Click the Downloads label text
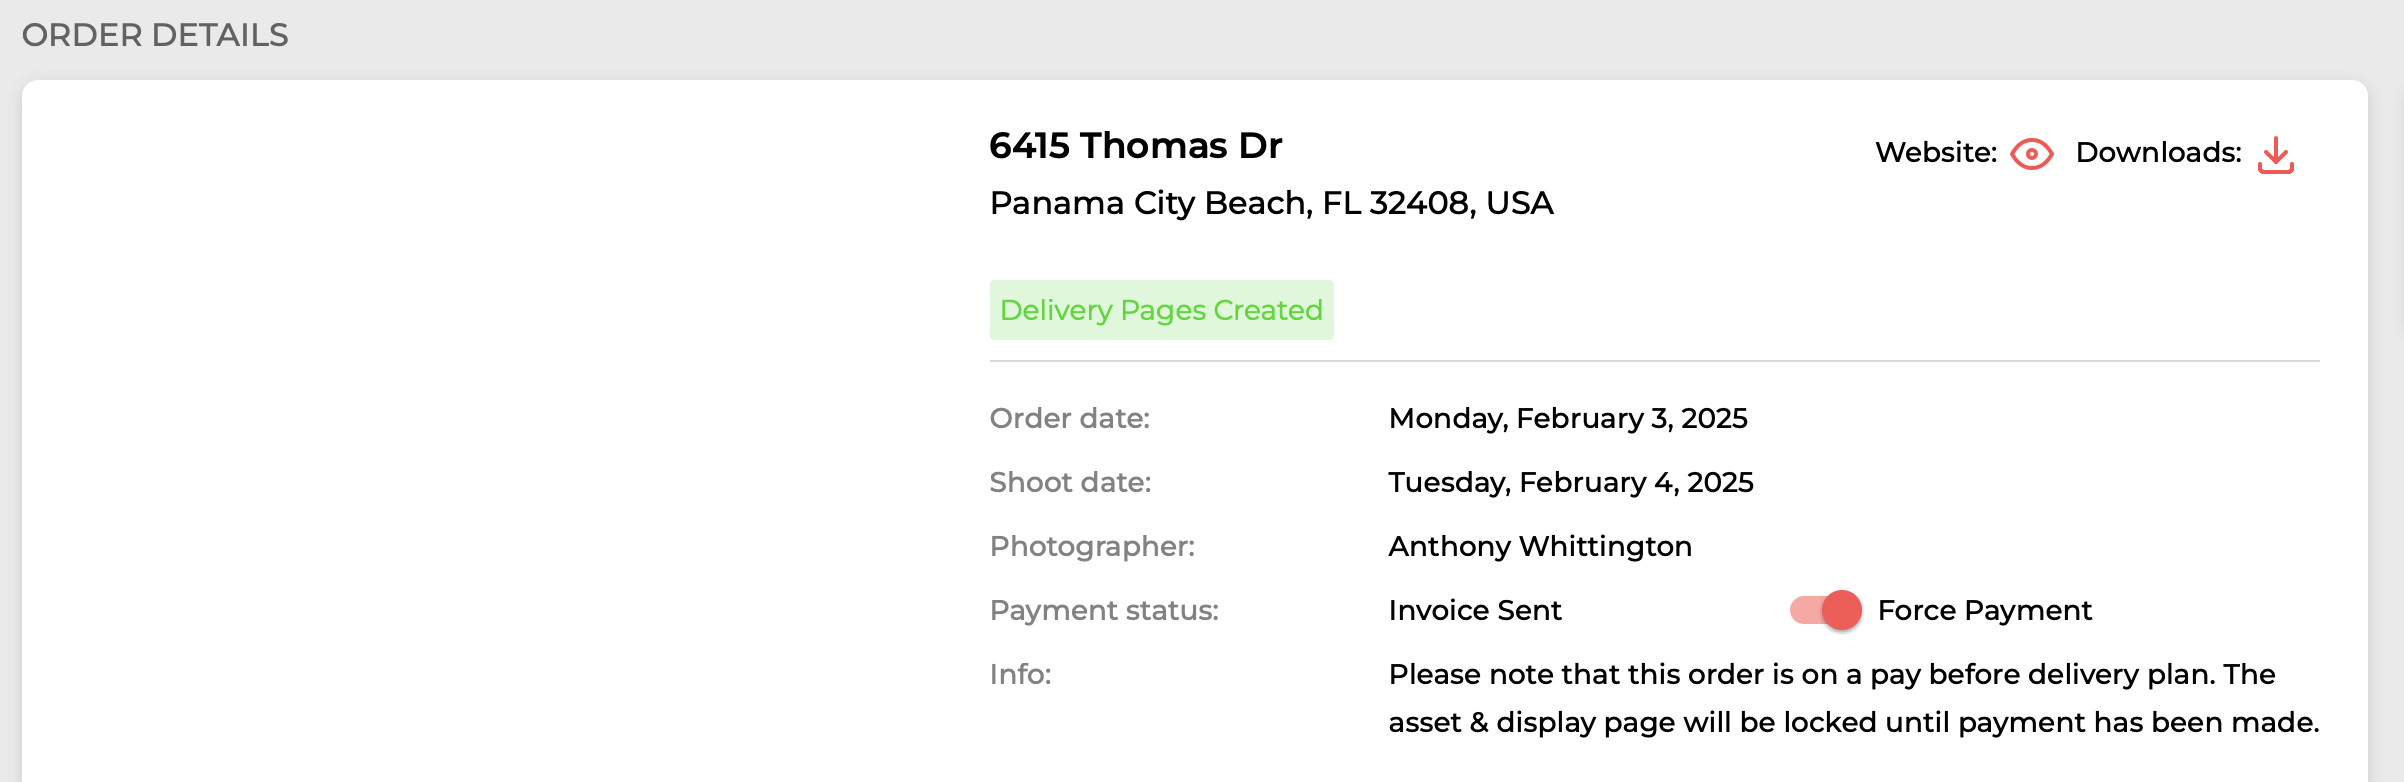This screenshot has width=2404, height=782. (x=2158, y=153)
